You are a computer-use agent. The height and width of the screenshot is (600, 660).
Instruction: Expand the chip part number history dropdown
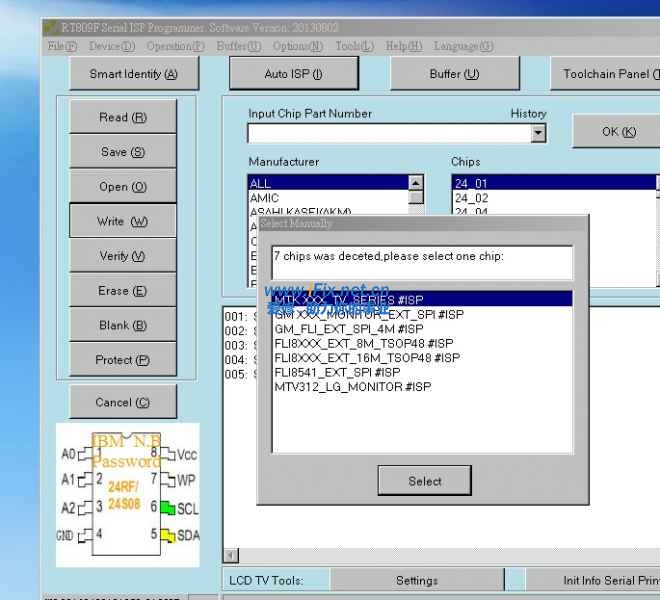pyautogui.click(x=538, y=133)
